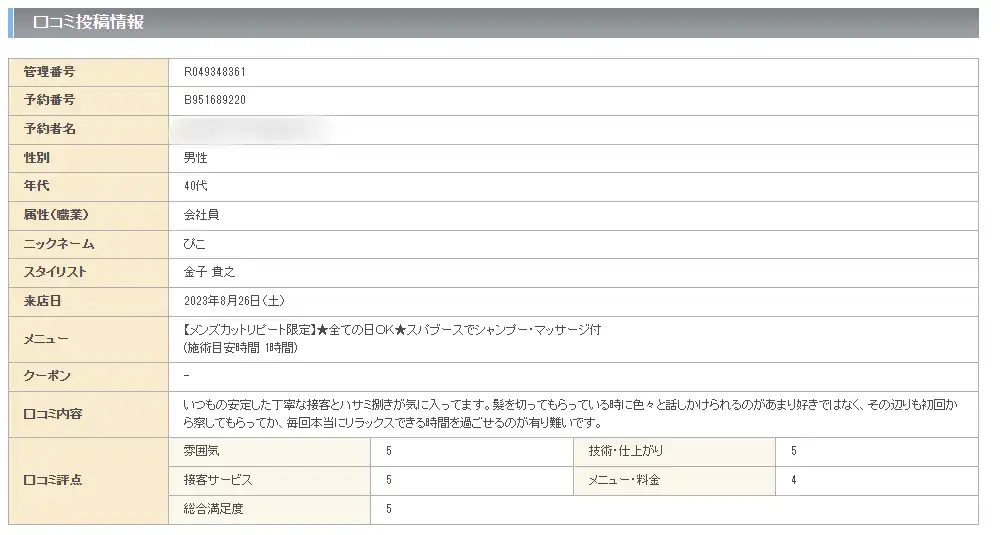This screenshot has height=535, width=1000.
Task: Click the blurred 予約者名 value
Action: pos(253,130)
